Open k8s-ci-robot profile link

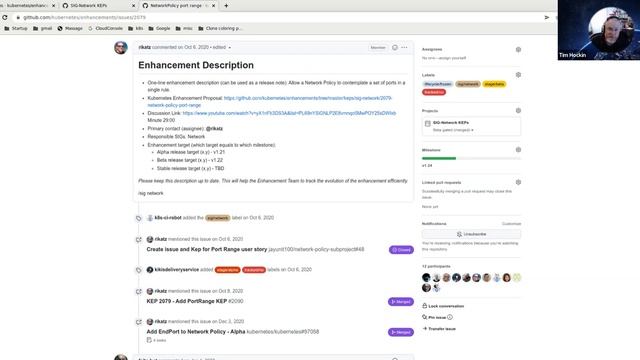(x=168, y=218)
